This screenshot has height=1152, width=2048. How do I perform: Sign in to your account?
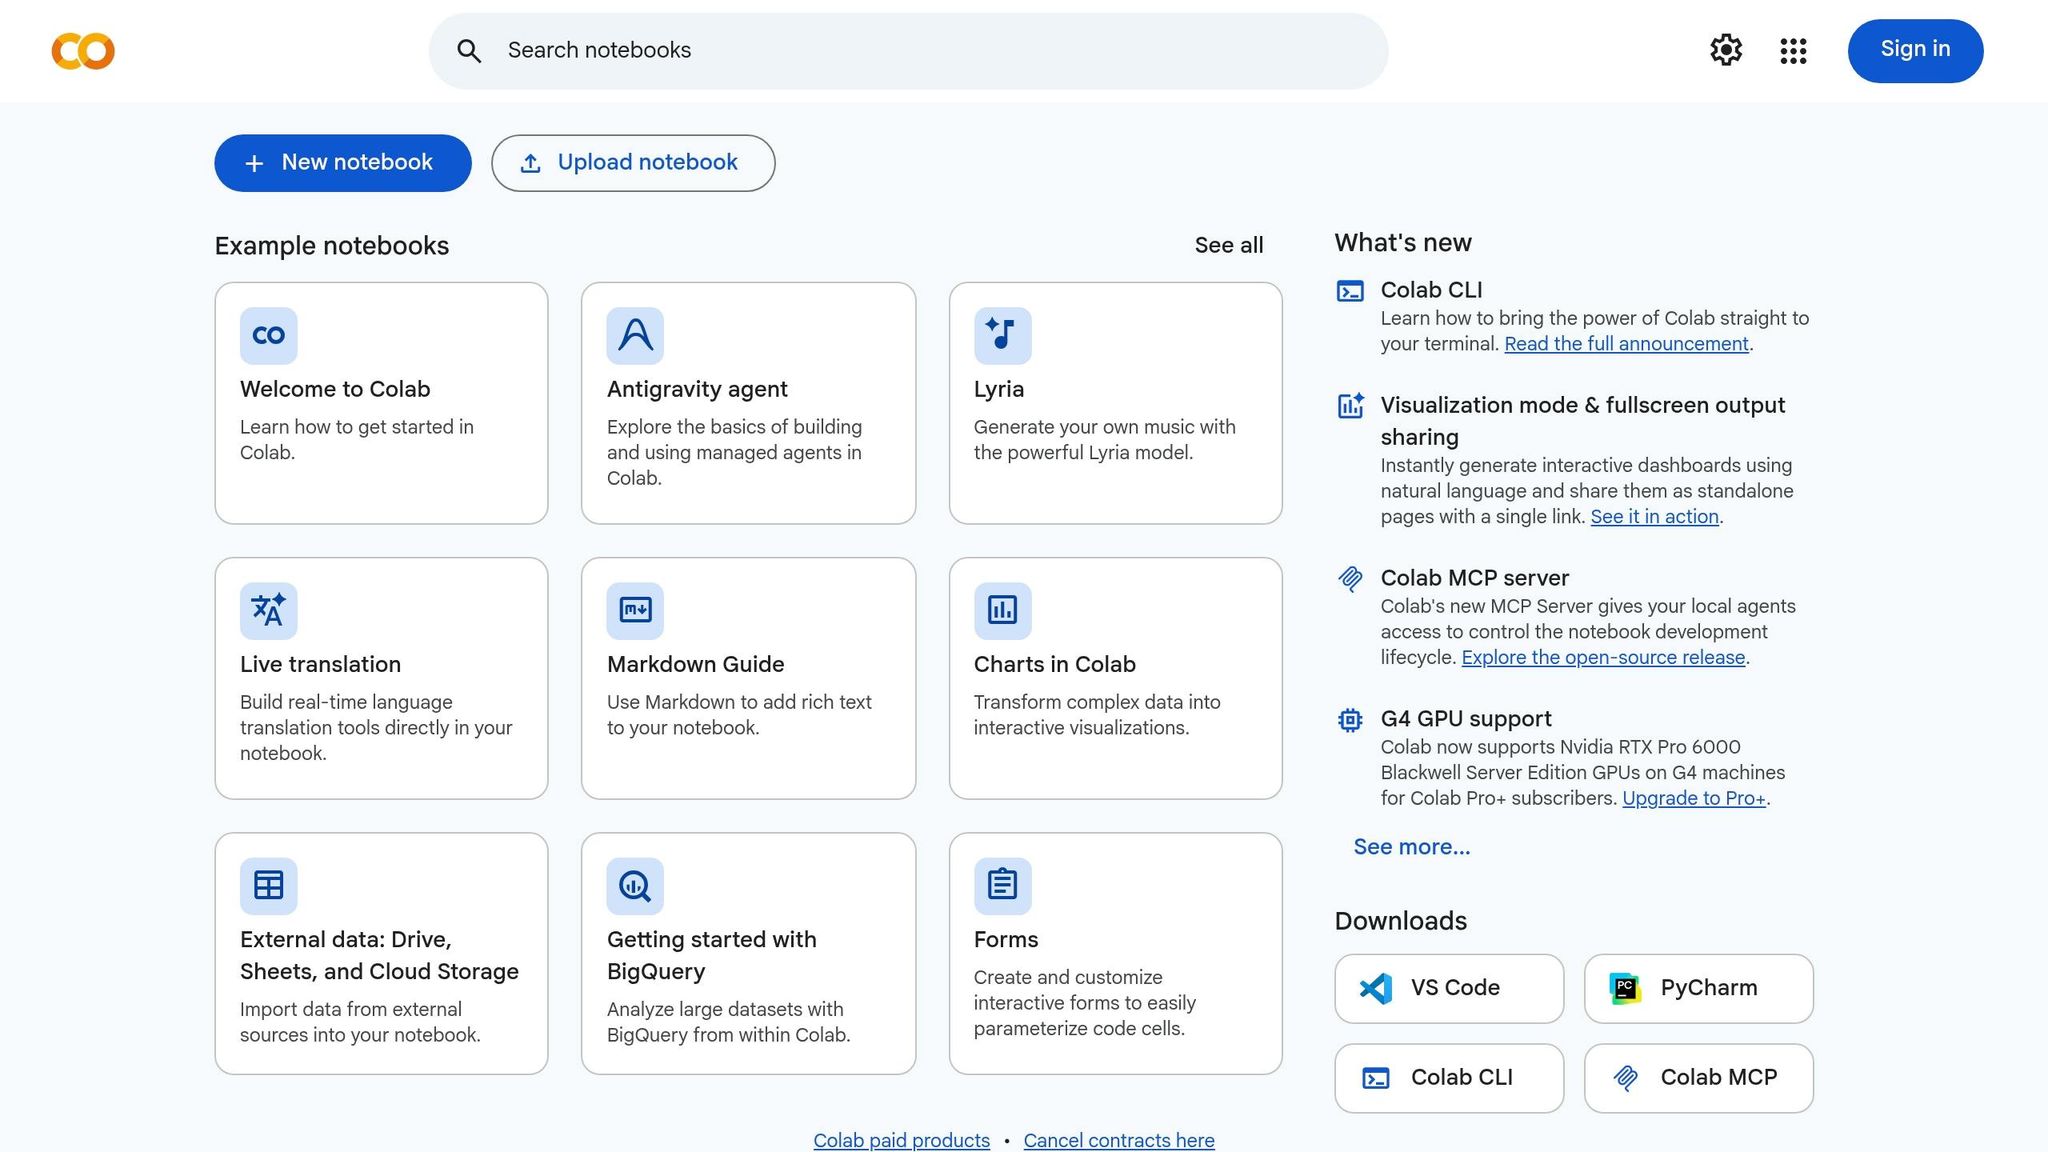click(x=1915, y=50)
